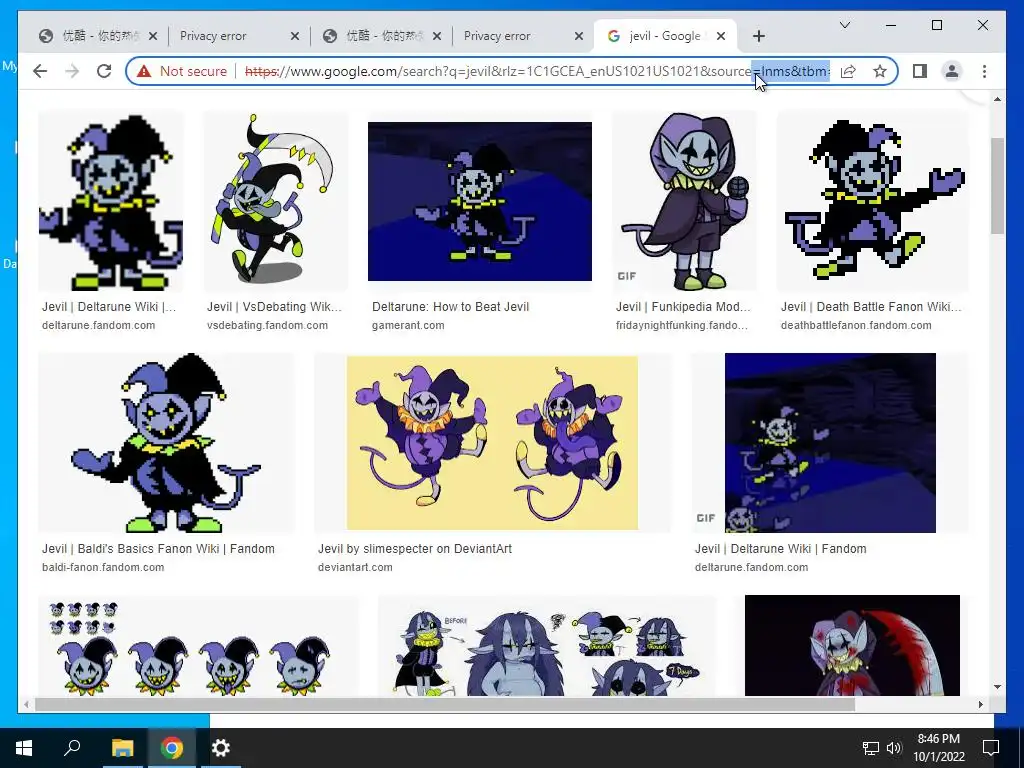Open the Not secure warning info

(182, 71)
